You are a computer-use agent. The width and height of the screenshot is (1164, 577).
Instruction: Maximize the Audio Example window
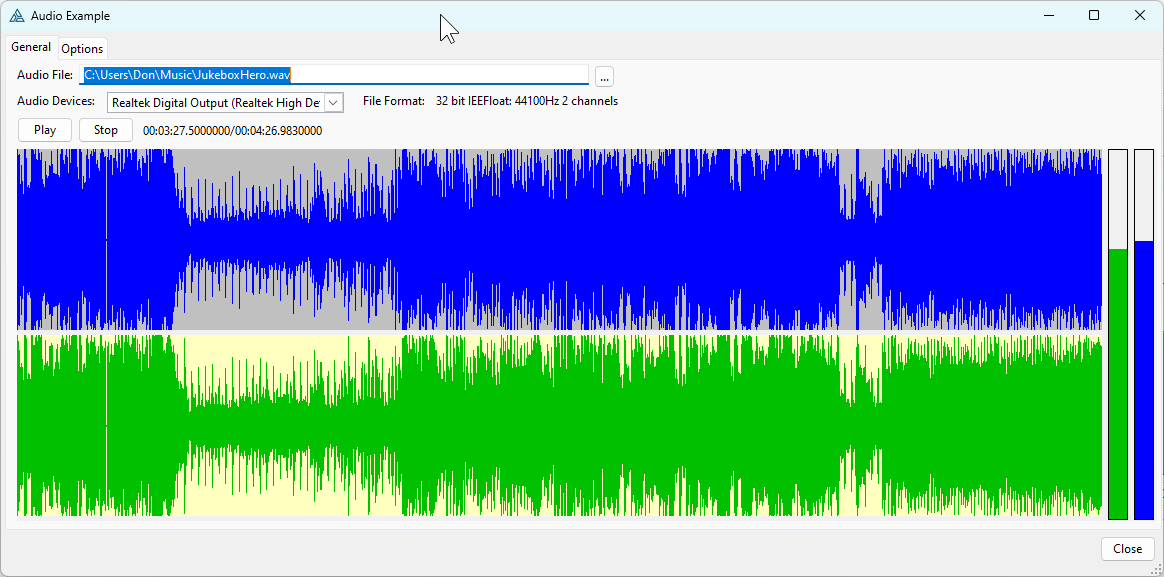[1094, 16]
